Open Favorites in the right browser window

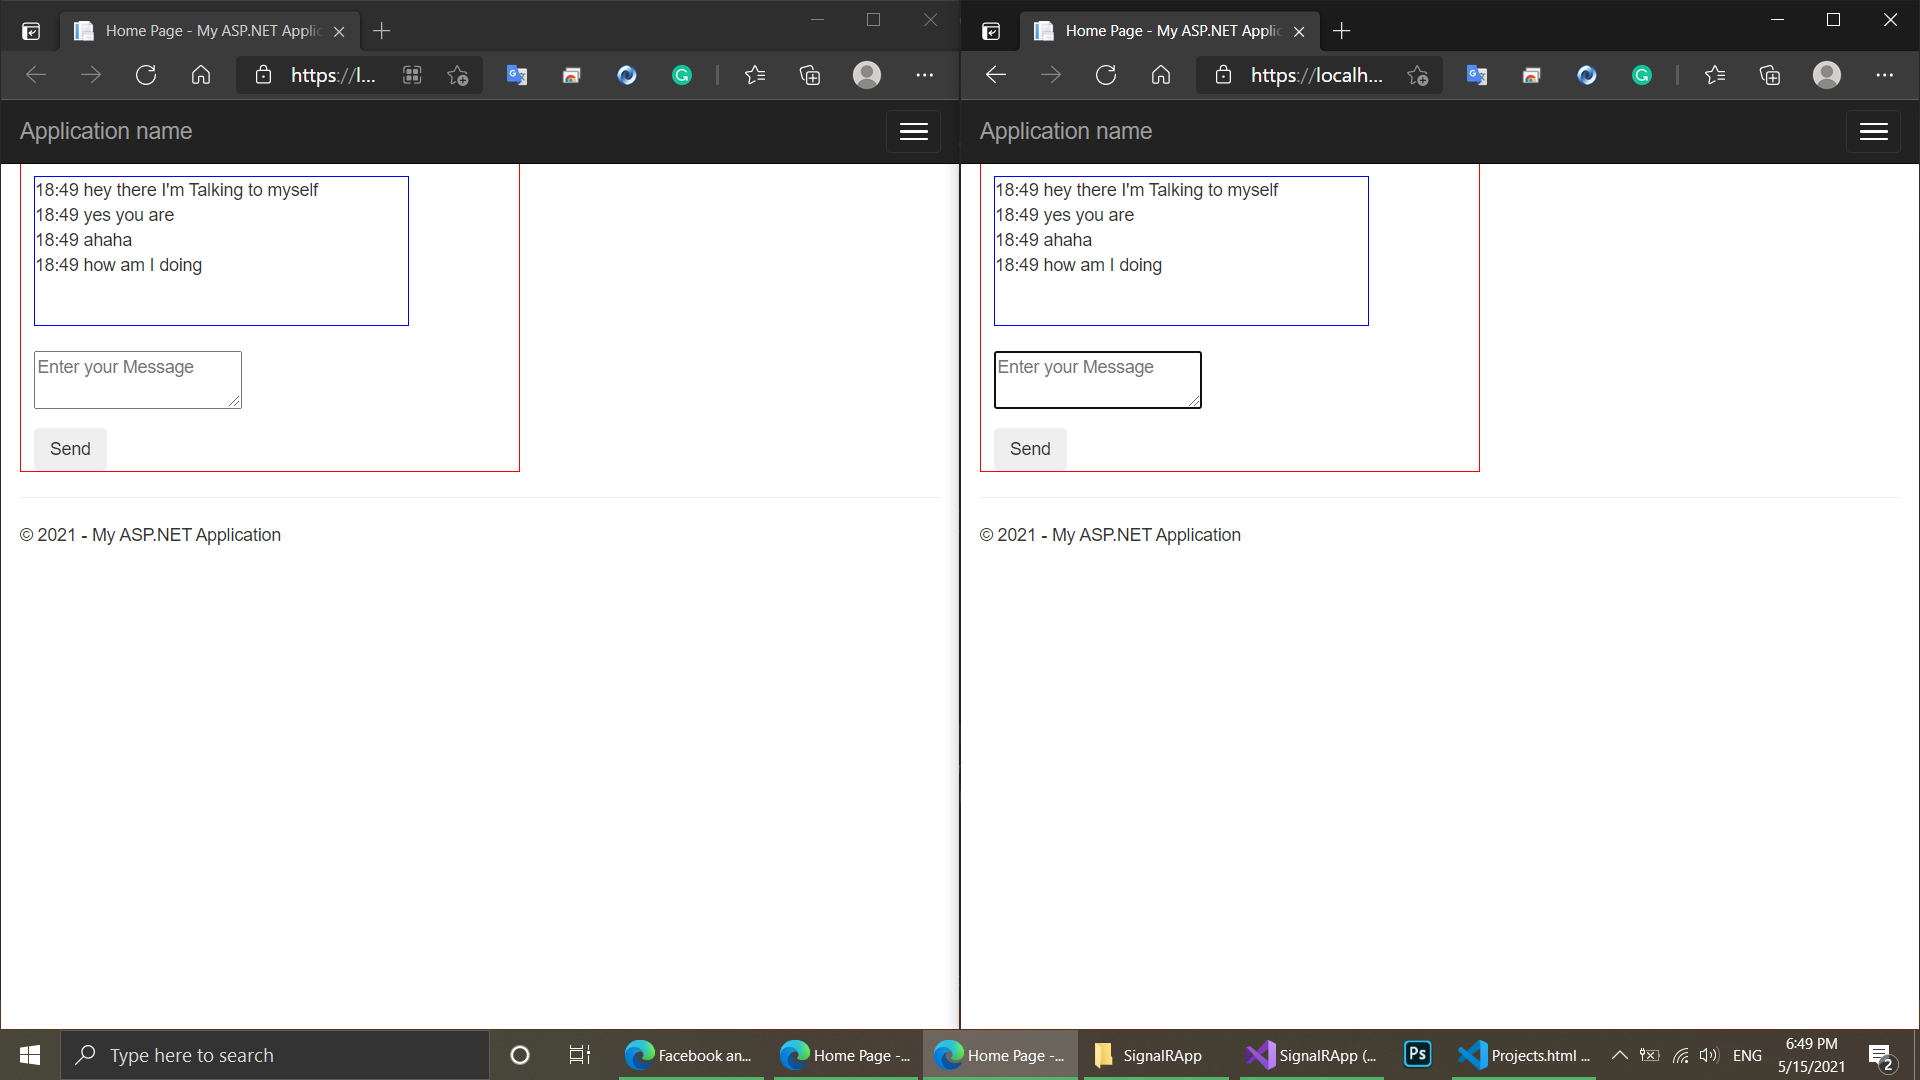pos(1715,75)
